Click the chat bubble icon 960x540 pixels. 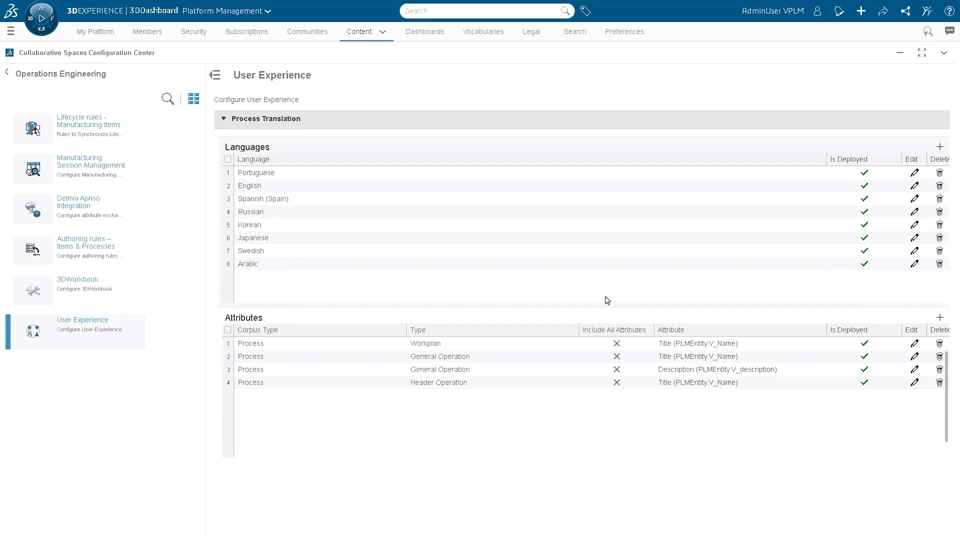click(x=950, y=31)
